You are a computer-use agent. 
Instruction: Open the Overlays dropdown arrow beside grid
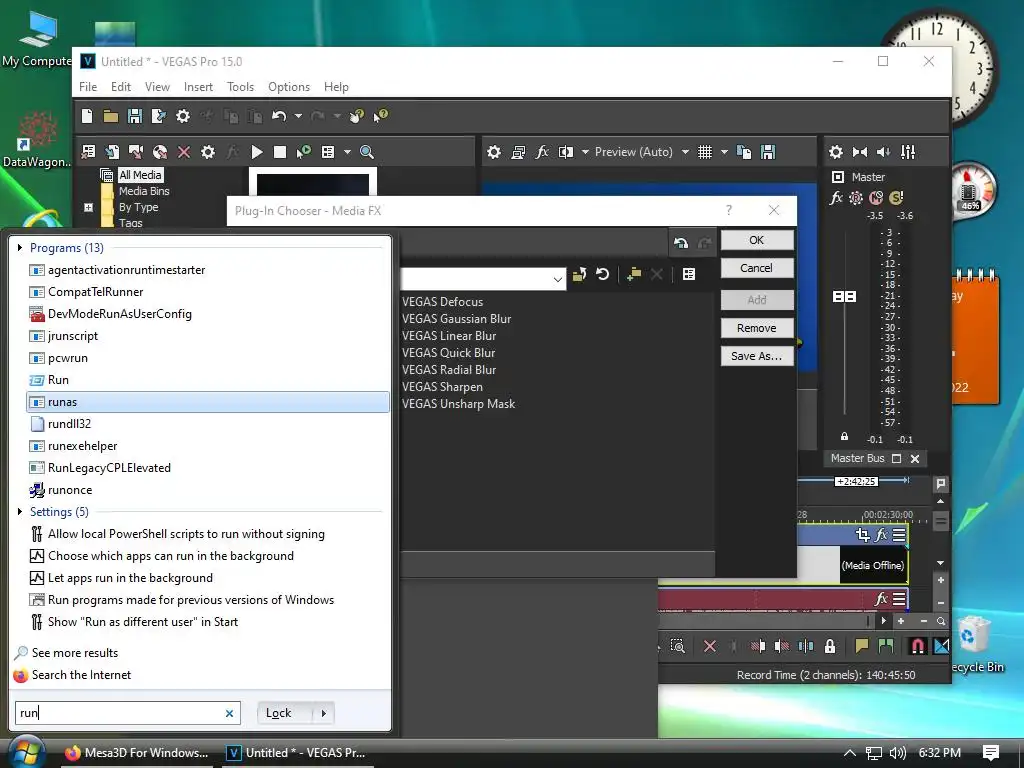pyautogui.click(x=724, y=152)
